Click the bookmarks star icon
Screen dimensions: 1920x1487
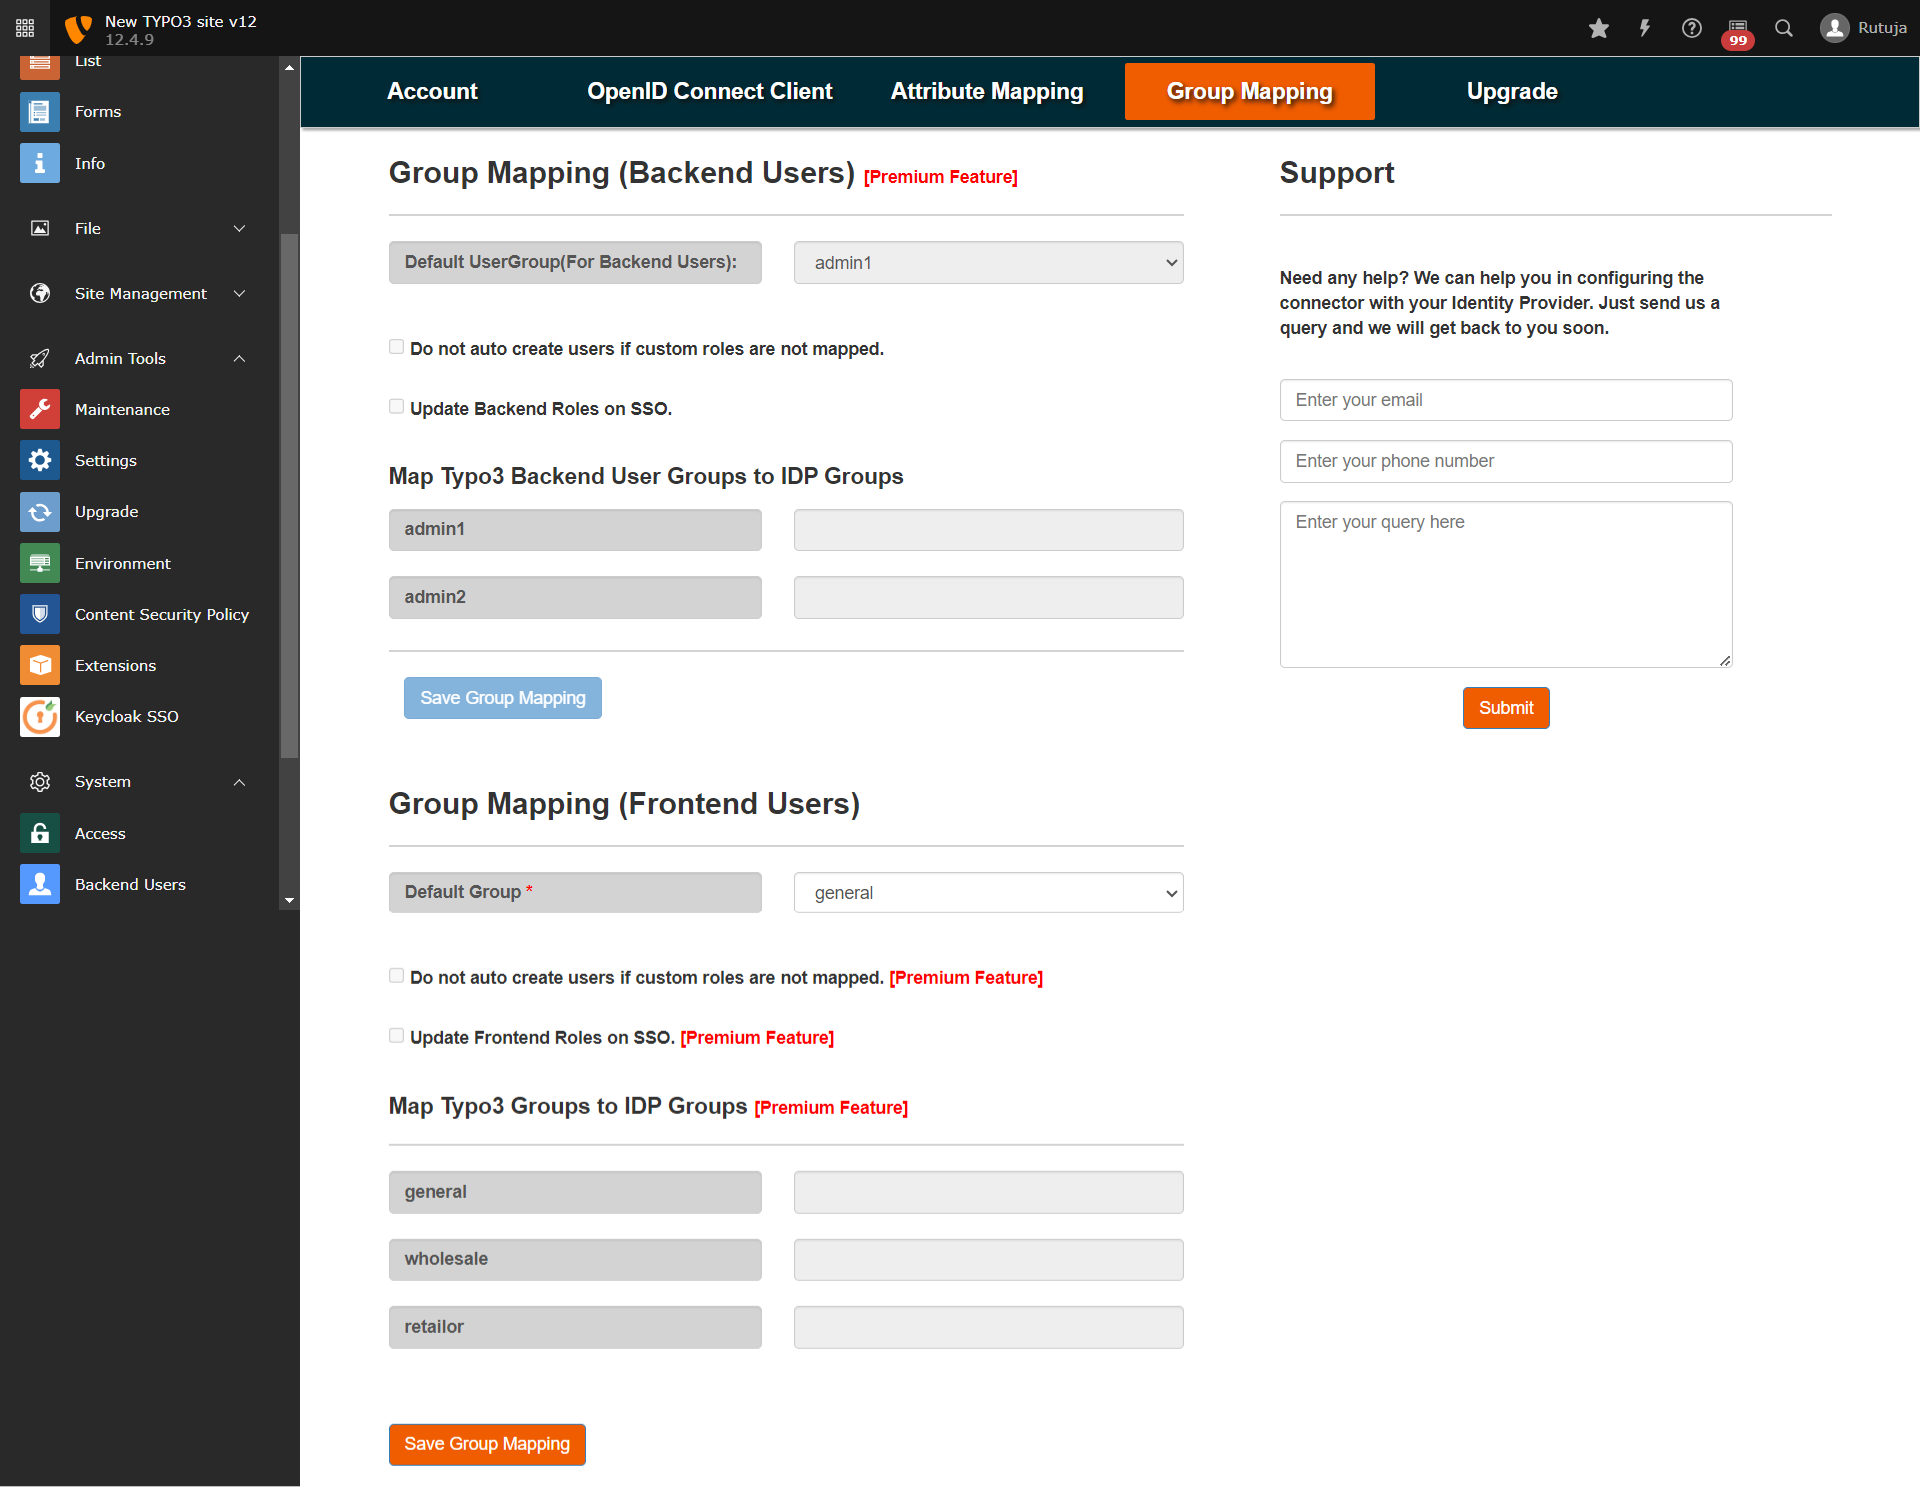(1599, 28)
